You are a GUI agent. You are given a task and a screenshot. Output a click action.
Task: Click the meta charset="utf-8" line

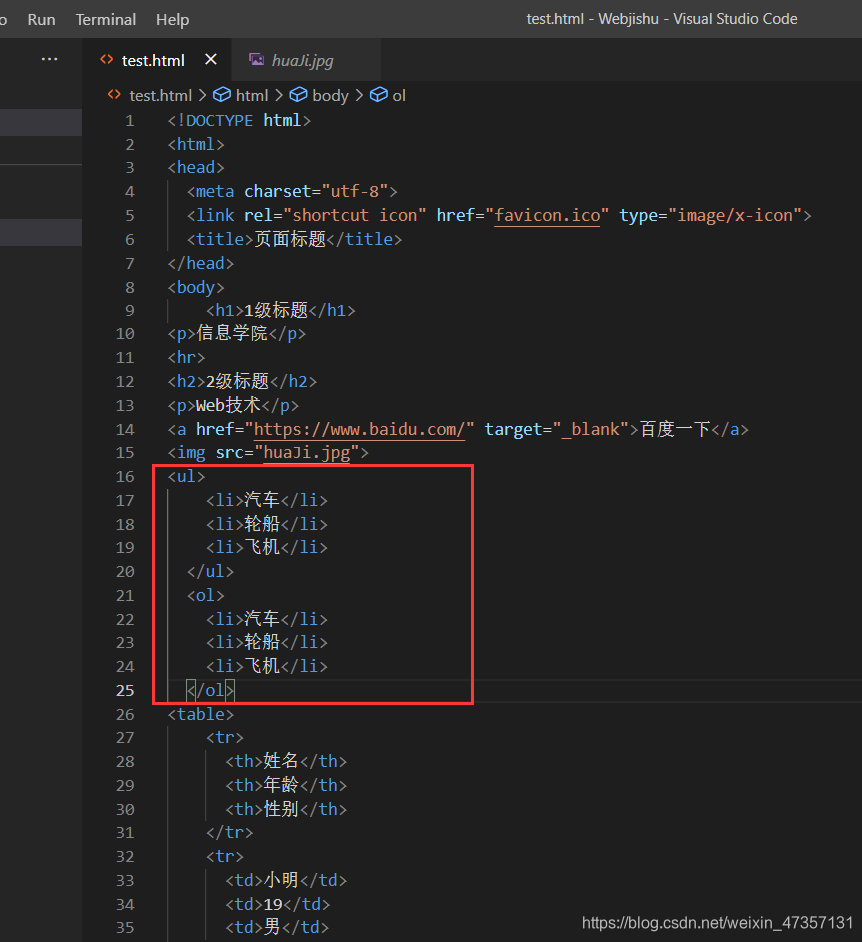click(x=292, y=192)
